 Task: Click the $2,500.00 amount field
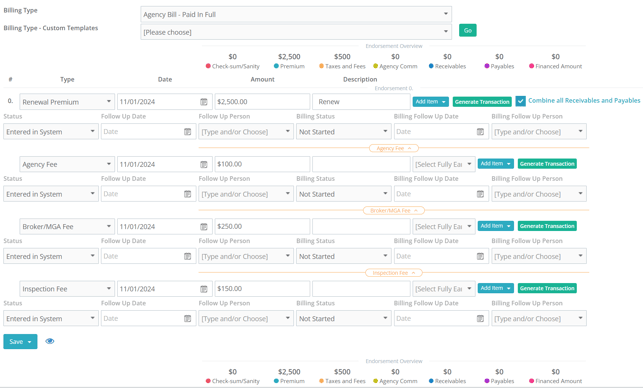pyautogui.click(x=262, y=102)
